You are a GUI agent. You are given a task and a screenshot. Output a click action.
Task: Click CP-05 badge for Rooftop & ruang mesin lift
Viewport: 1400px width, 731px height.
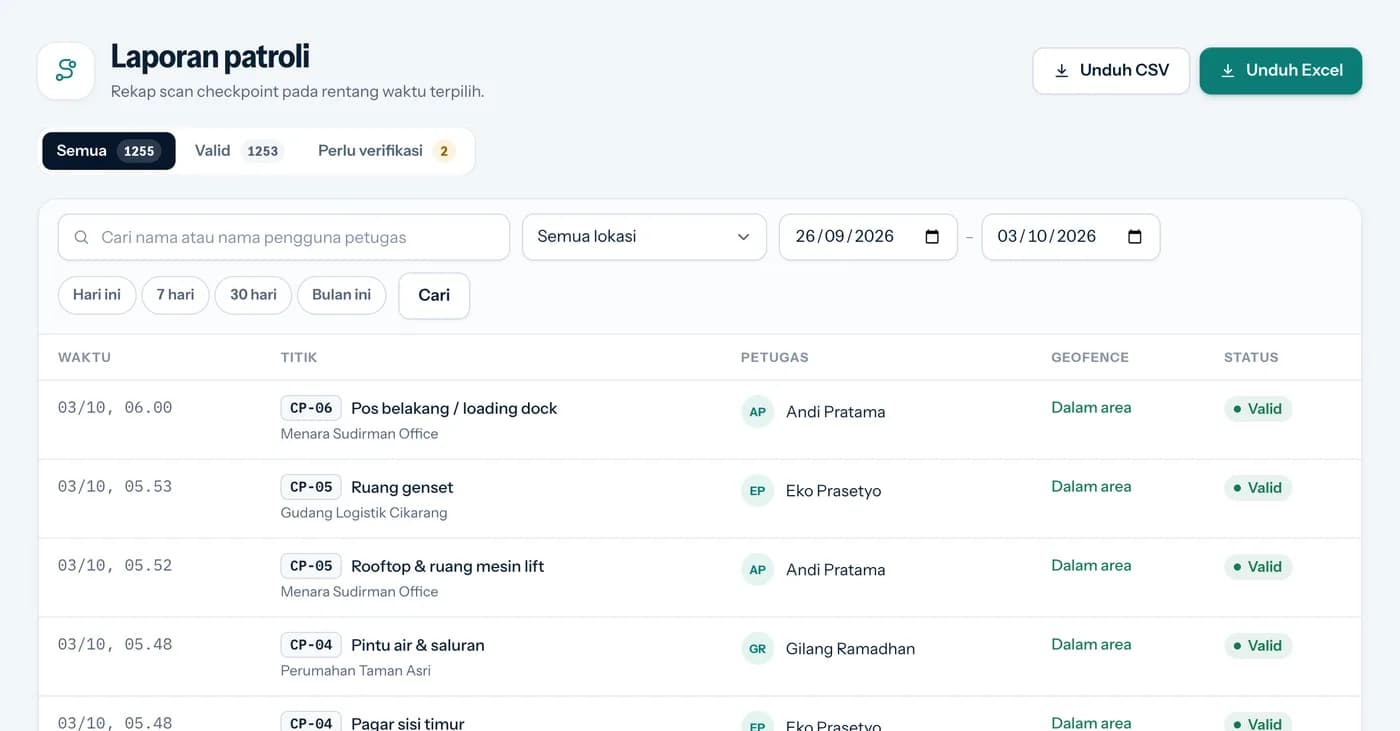(311, 566)
